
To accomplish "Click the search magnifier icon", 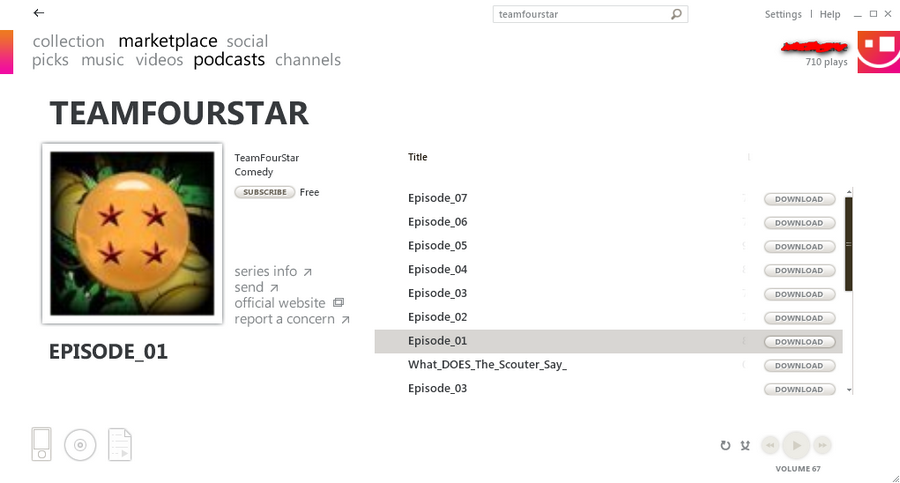I will [676, 15].
